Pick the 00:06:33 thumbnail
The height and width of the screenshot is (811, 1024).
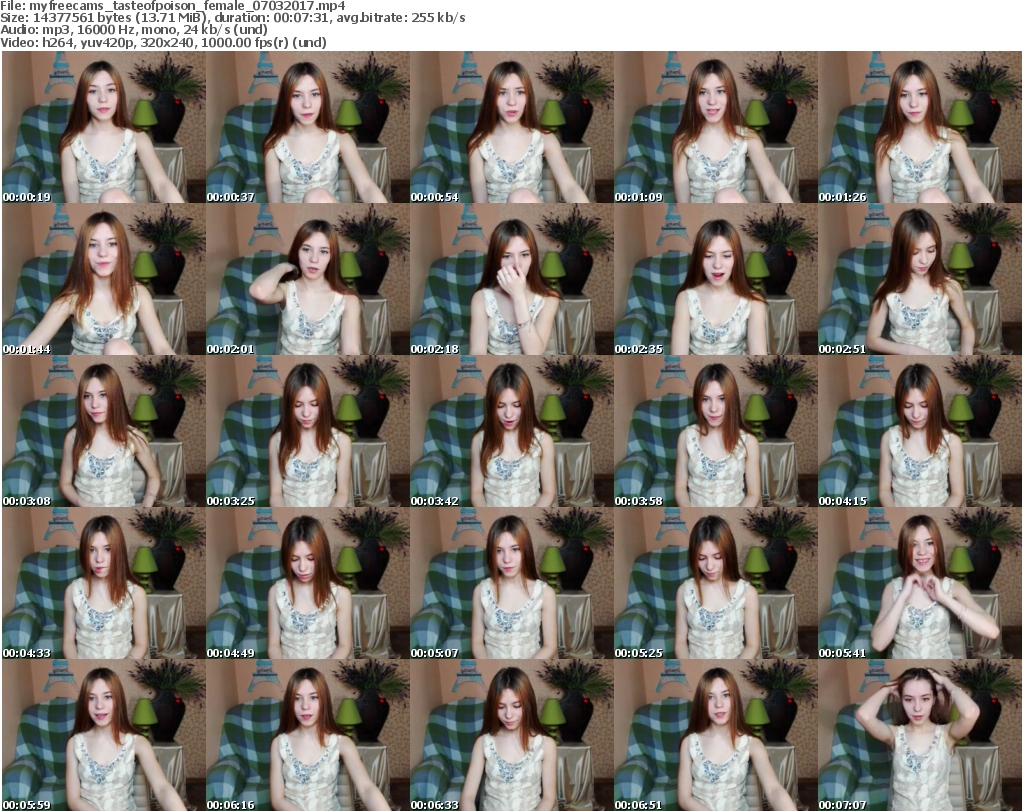pos(512,735)
